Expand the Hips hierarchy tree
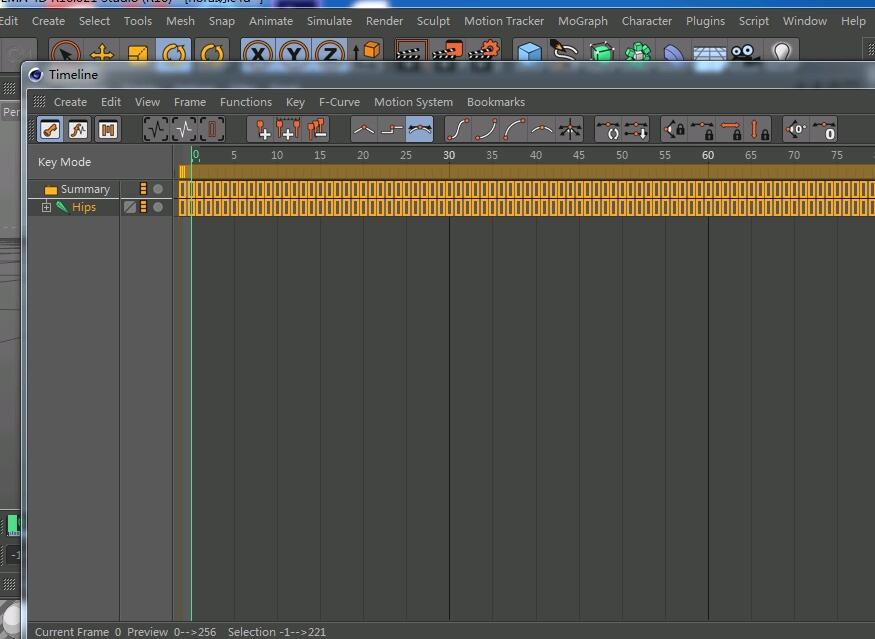The height and width of the screenshot is (639, 875). coord(46,207)
